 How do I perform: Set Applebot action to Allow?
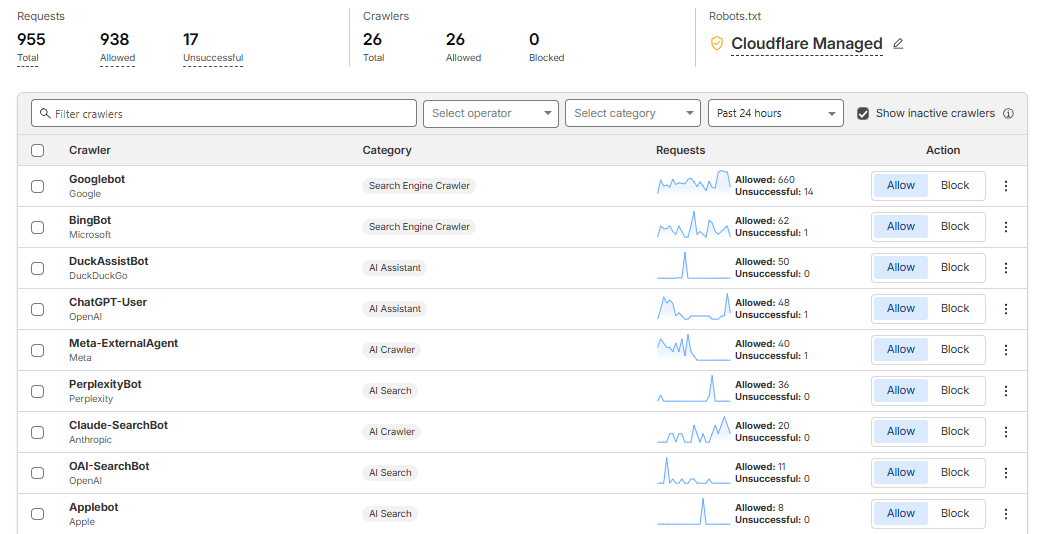click(x=900, y=514)
